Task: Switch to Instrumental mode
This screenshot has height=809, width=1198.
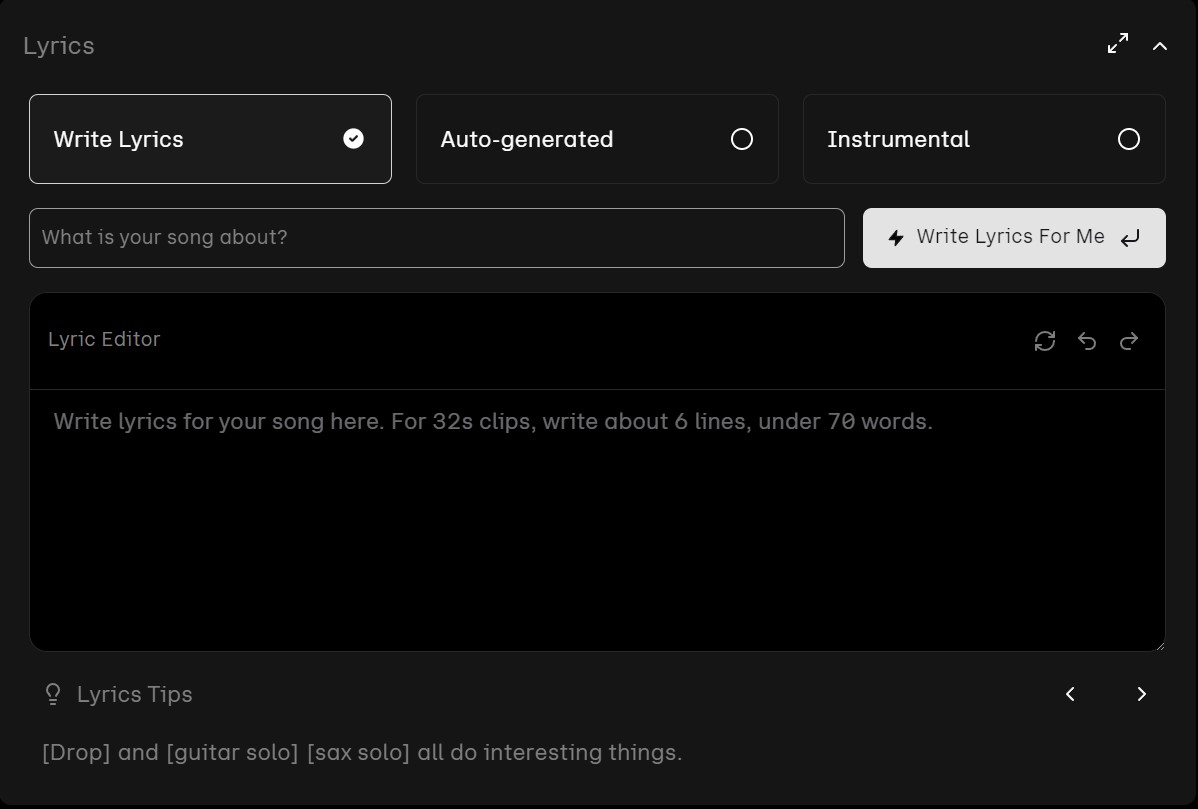Action: click(x=984, y=139)
